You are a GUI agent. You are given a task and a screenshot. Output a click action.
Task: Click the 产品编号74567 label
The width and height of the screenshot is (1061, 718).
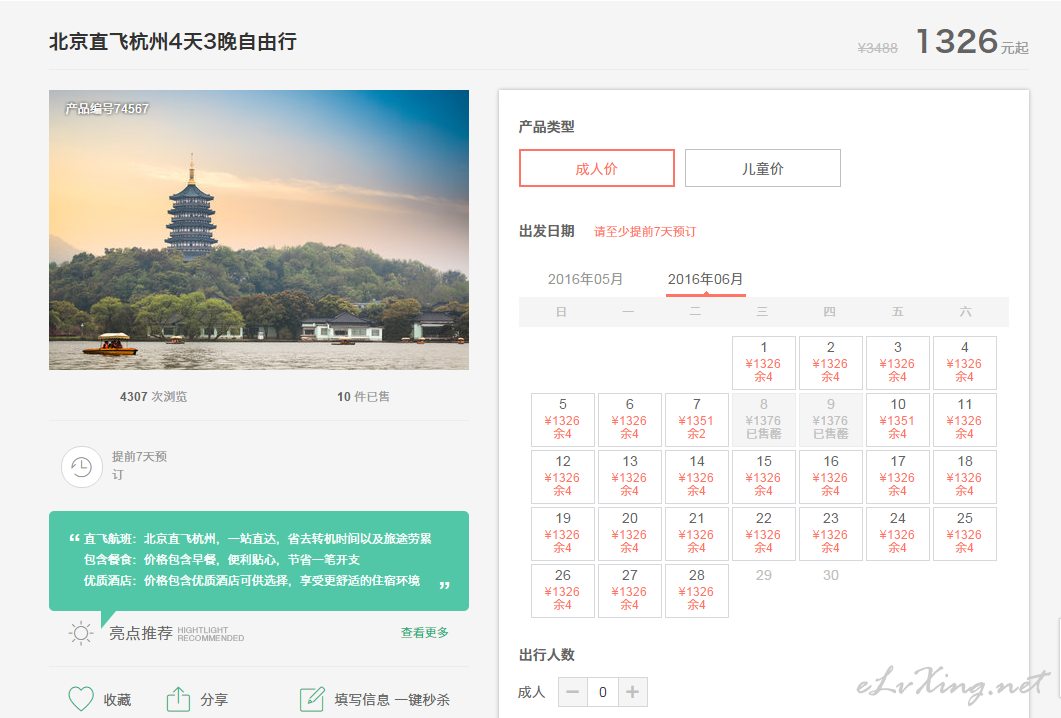coord(107,108)
